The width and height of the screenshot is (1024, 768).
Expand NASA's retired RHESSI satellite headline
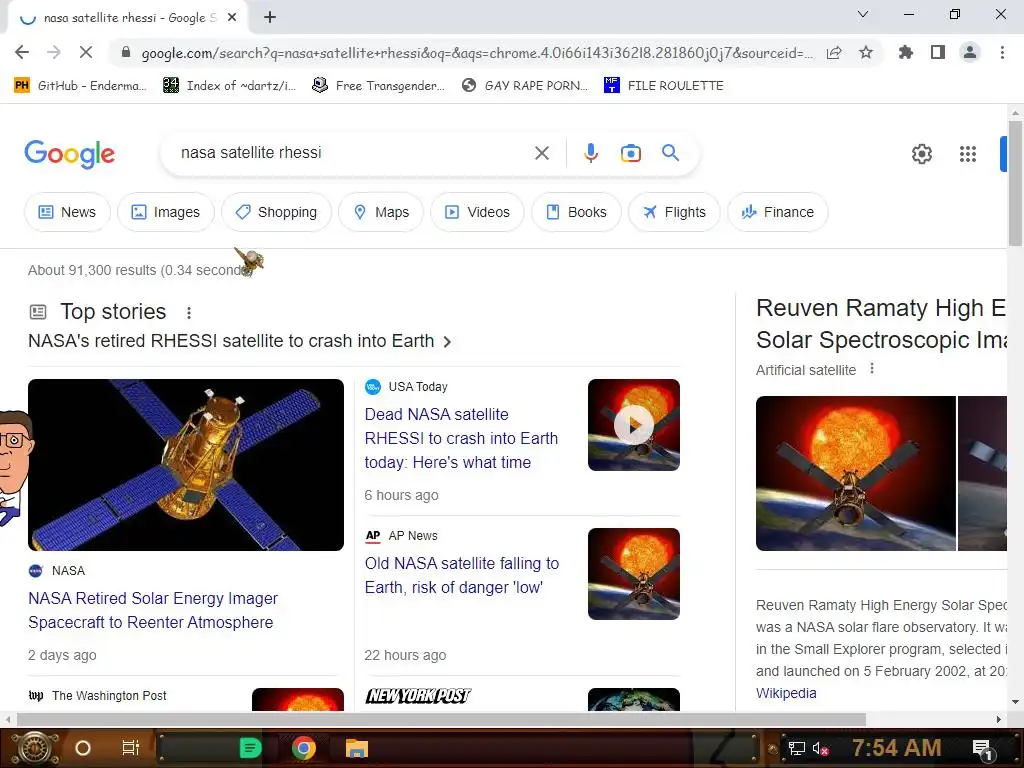click(x=240, y=341)
